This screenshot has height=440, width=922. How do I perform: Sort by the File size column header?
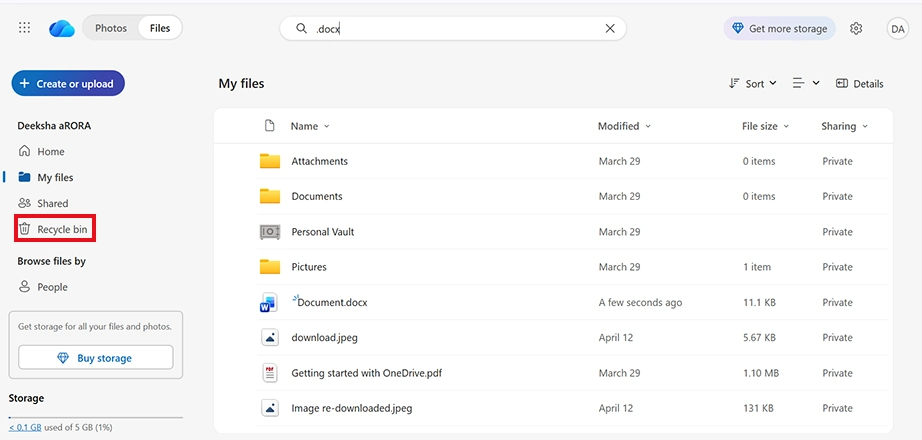click(765, 126)
